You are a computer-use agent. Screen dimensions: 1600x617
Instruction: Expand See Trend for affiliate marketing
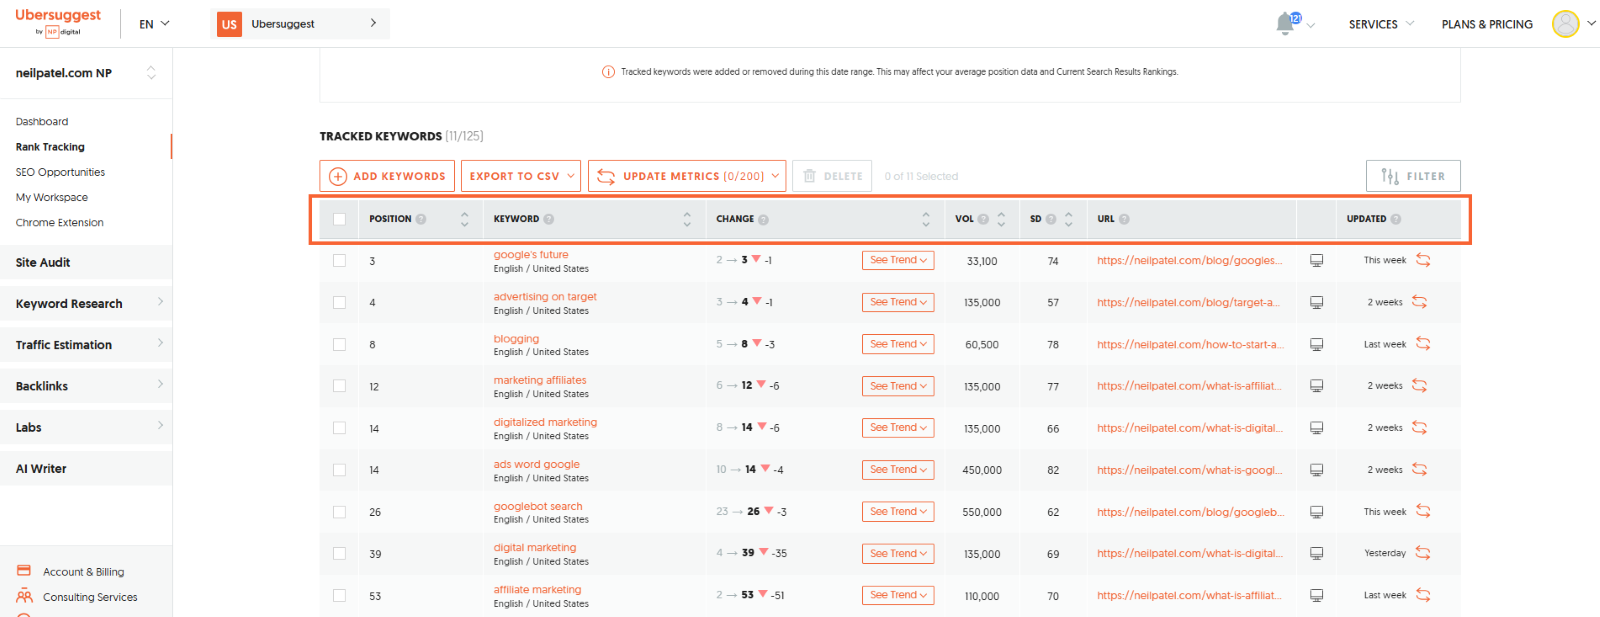click(x=898, y=595)
